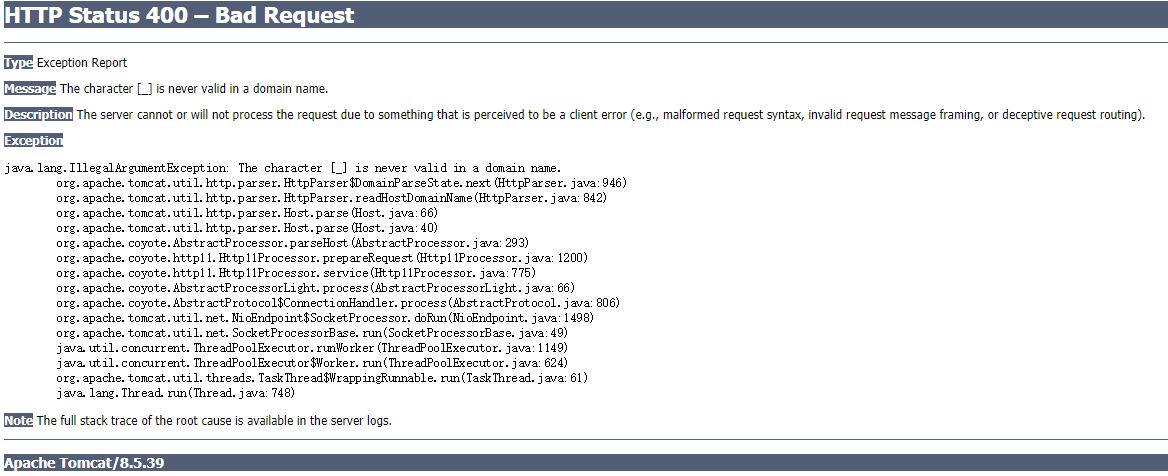Viewport: 1168px width, 476px height.
Task: Click the ThreadPoolExecutor.runWorker stack line
Action: [x=312, y=348]
